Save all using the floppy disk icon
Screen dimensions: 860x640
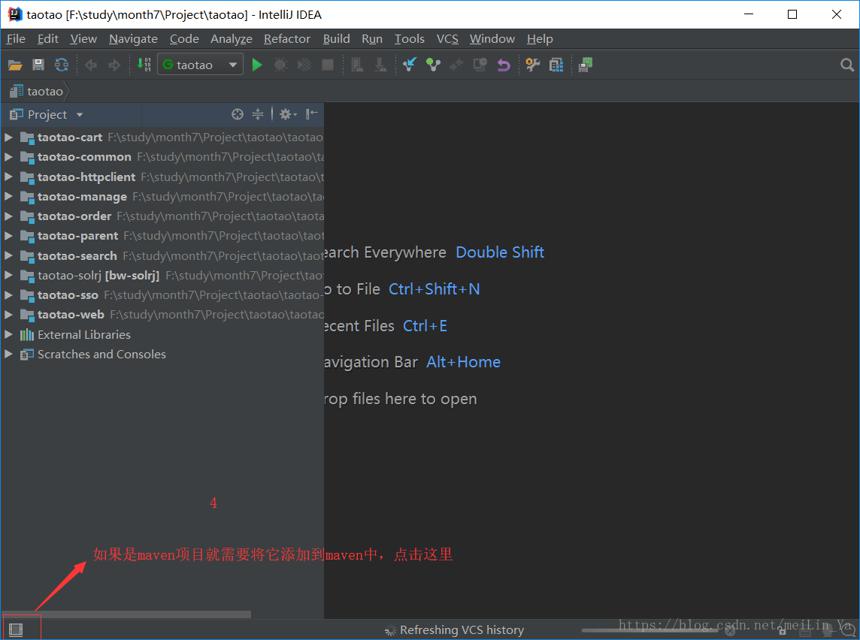coord(38,65)
